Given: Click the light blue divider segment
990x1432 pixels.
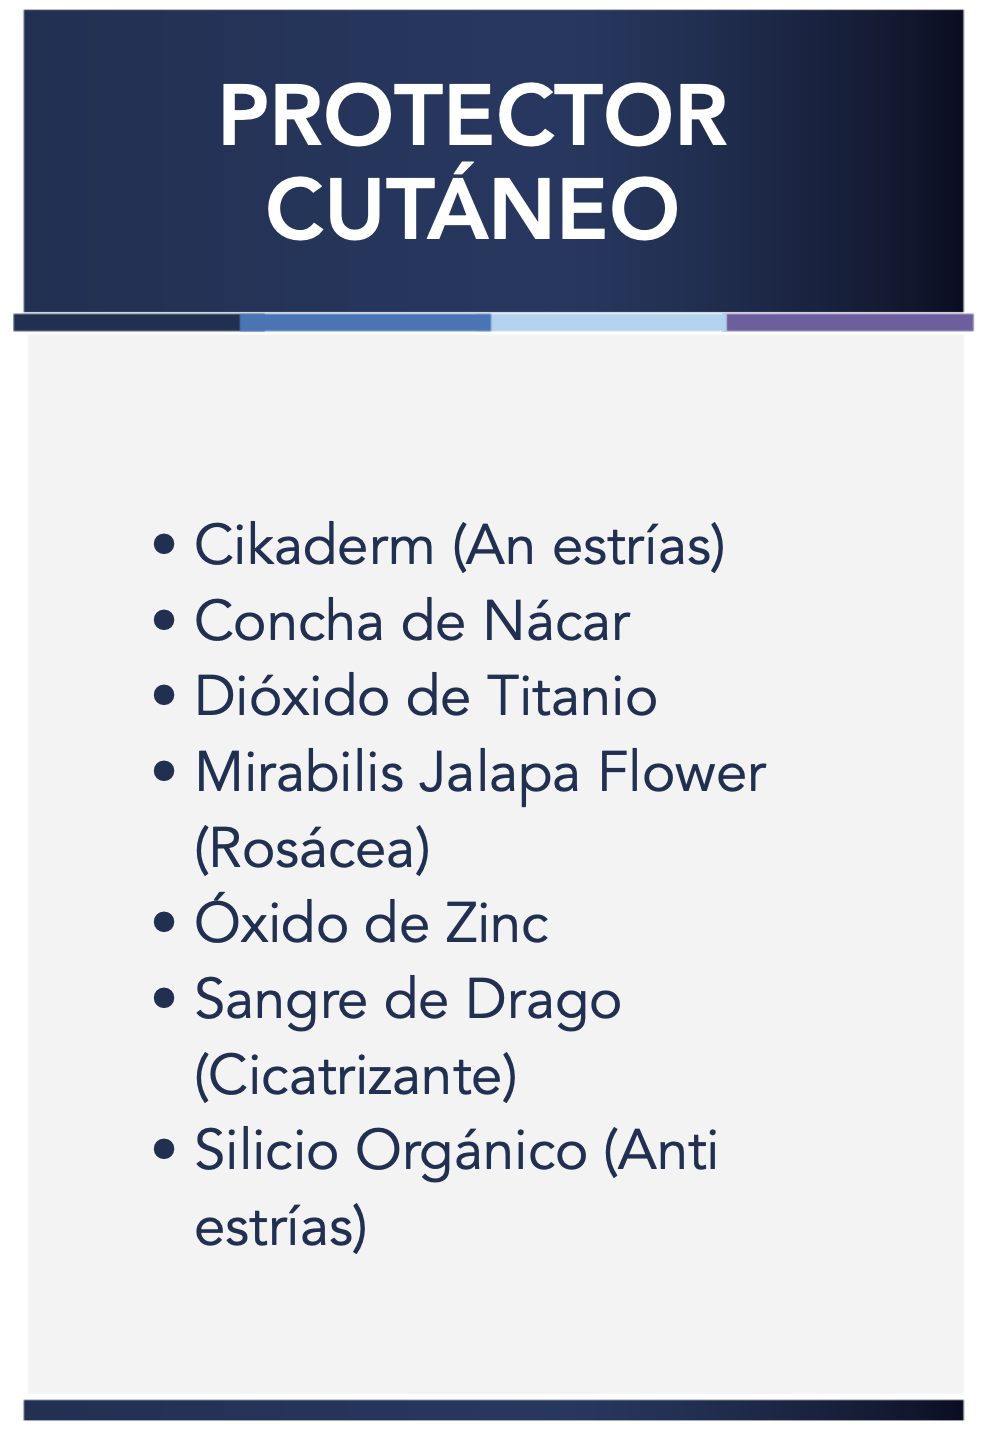Looking at the screenshot, I should coord(608,322).
